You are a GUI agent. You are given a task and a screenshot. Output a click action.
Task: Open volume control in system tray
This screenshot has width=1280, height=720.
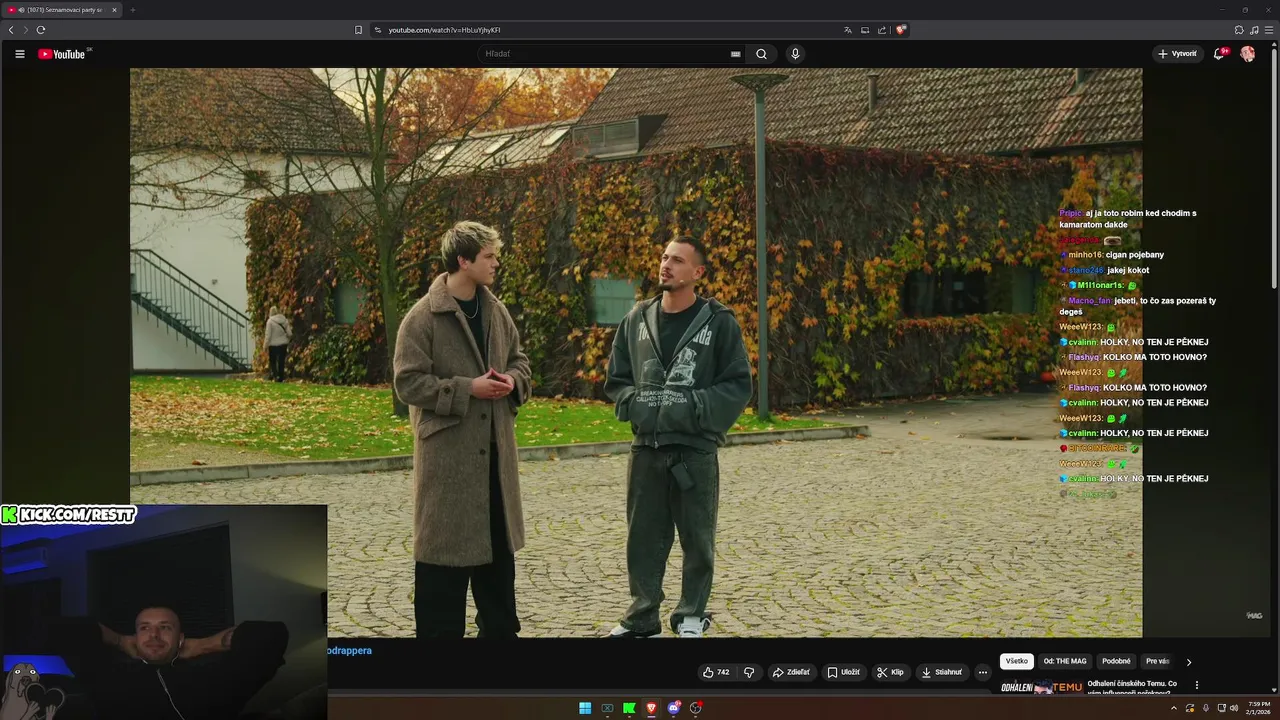coord(1234,708)
